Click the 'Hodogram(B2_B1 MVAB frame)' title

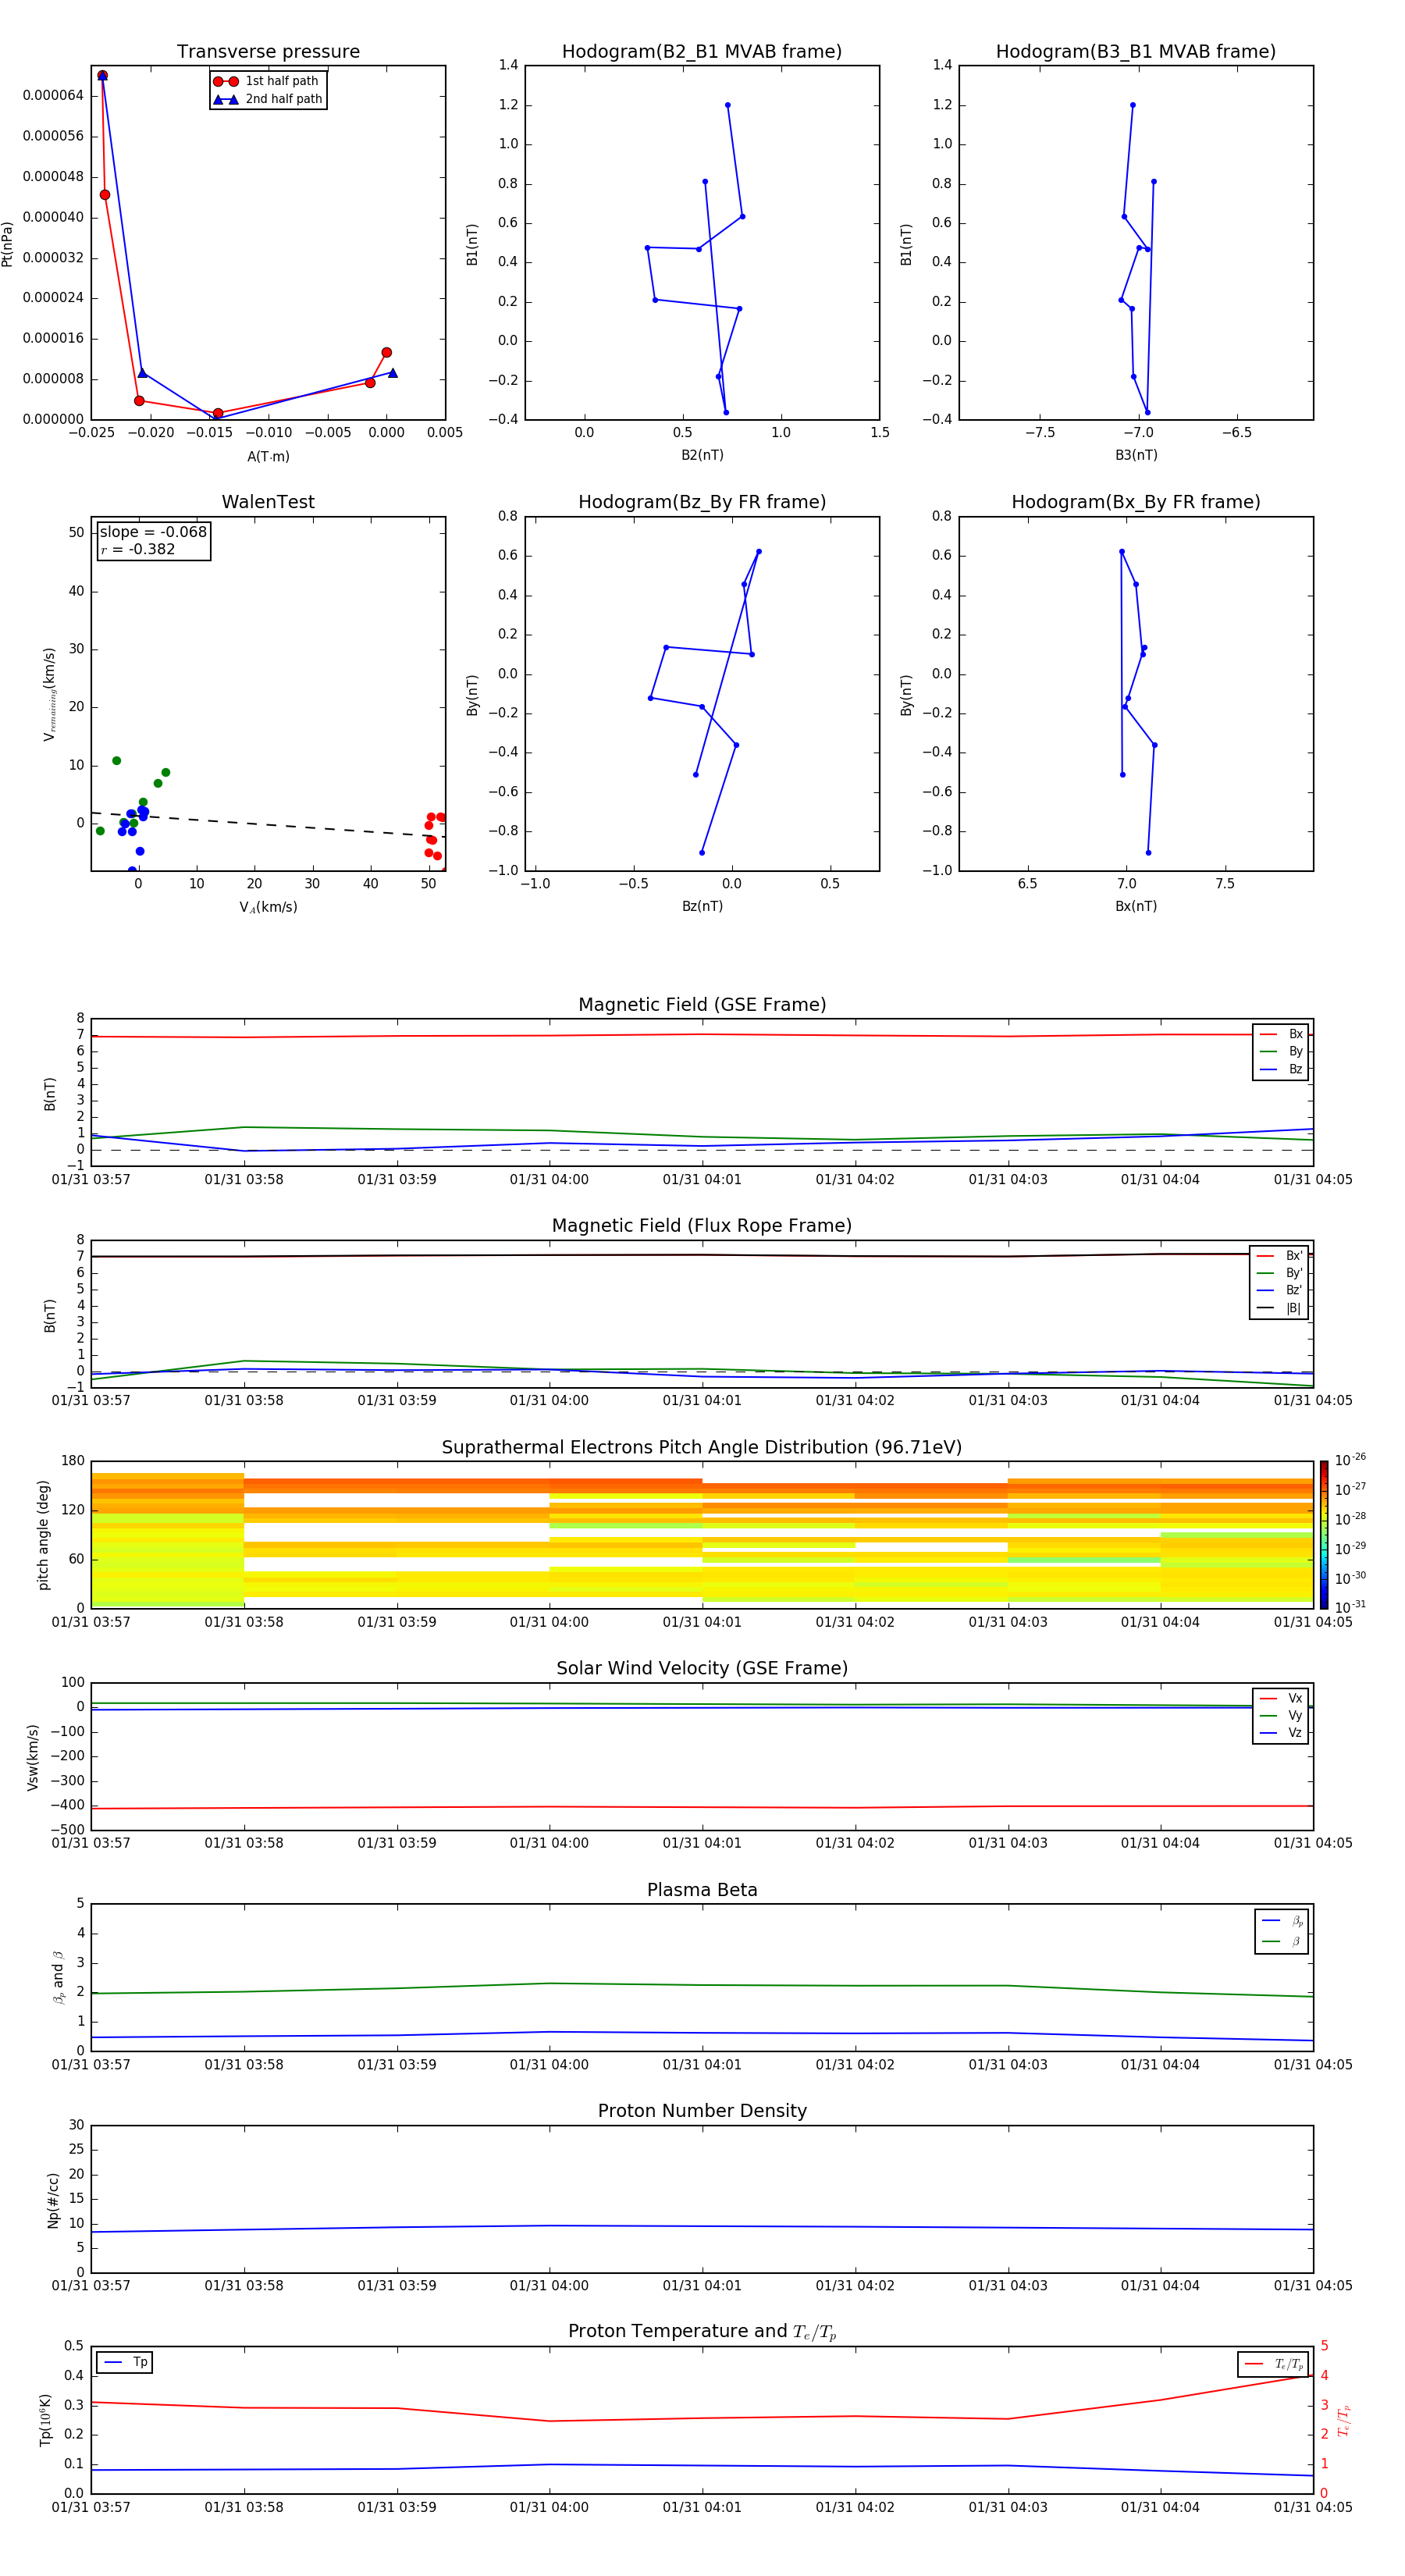[x=702, y=52]
